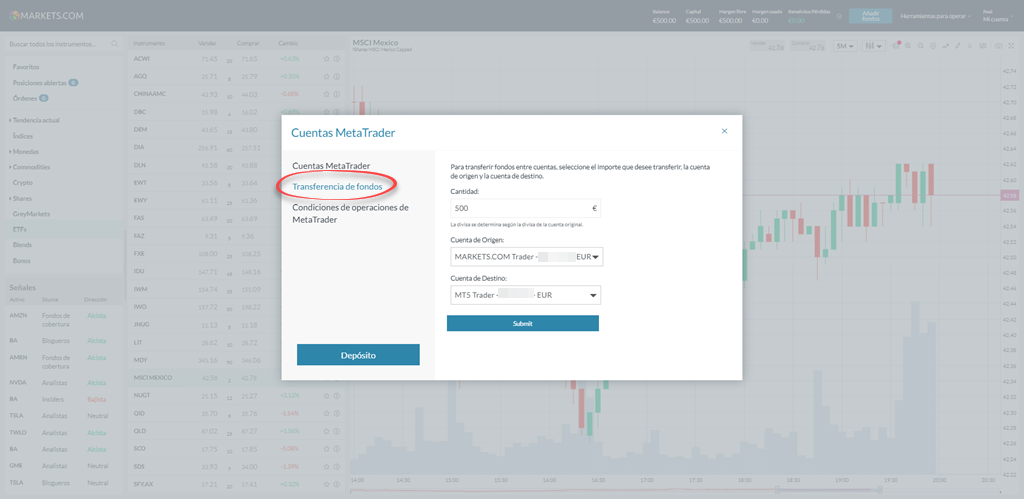The image size is (1024, 500).
Task: Open the SDS instrument info icon
Action: 337,466
